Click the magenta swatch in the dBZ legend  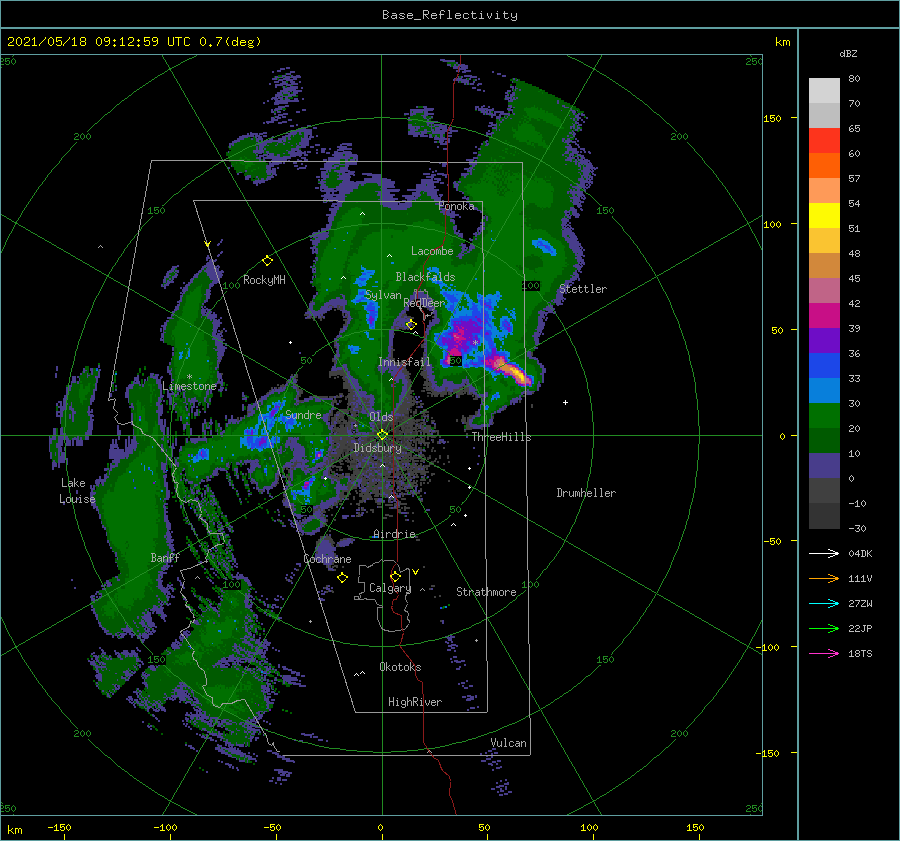click(824, 316)
